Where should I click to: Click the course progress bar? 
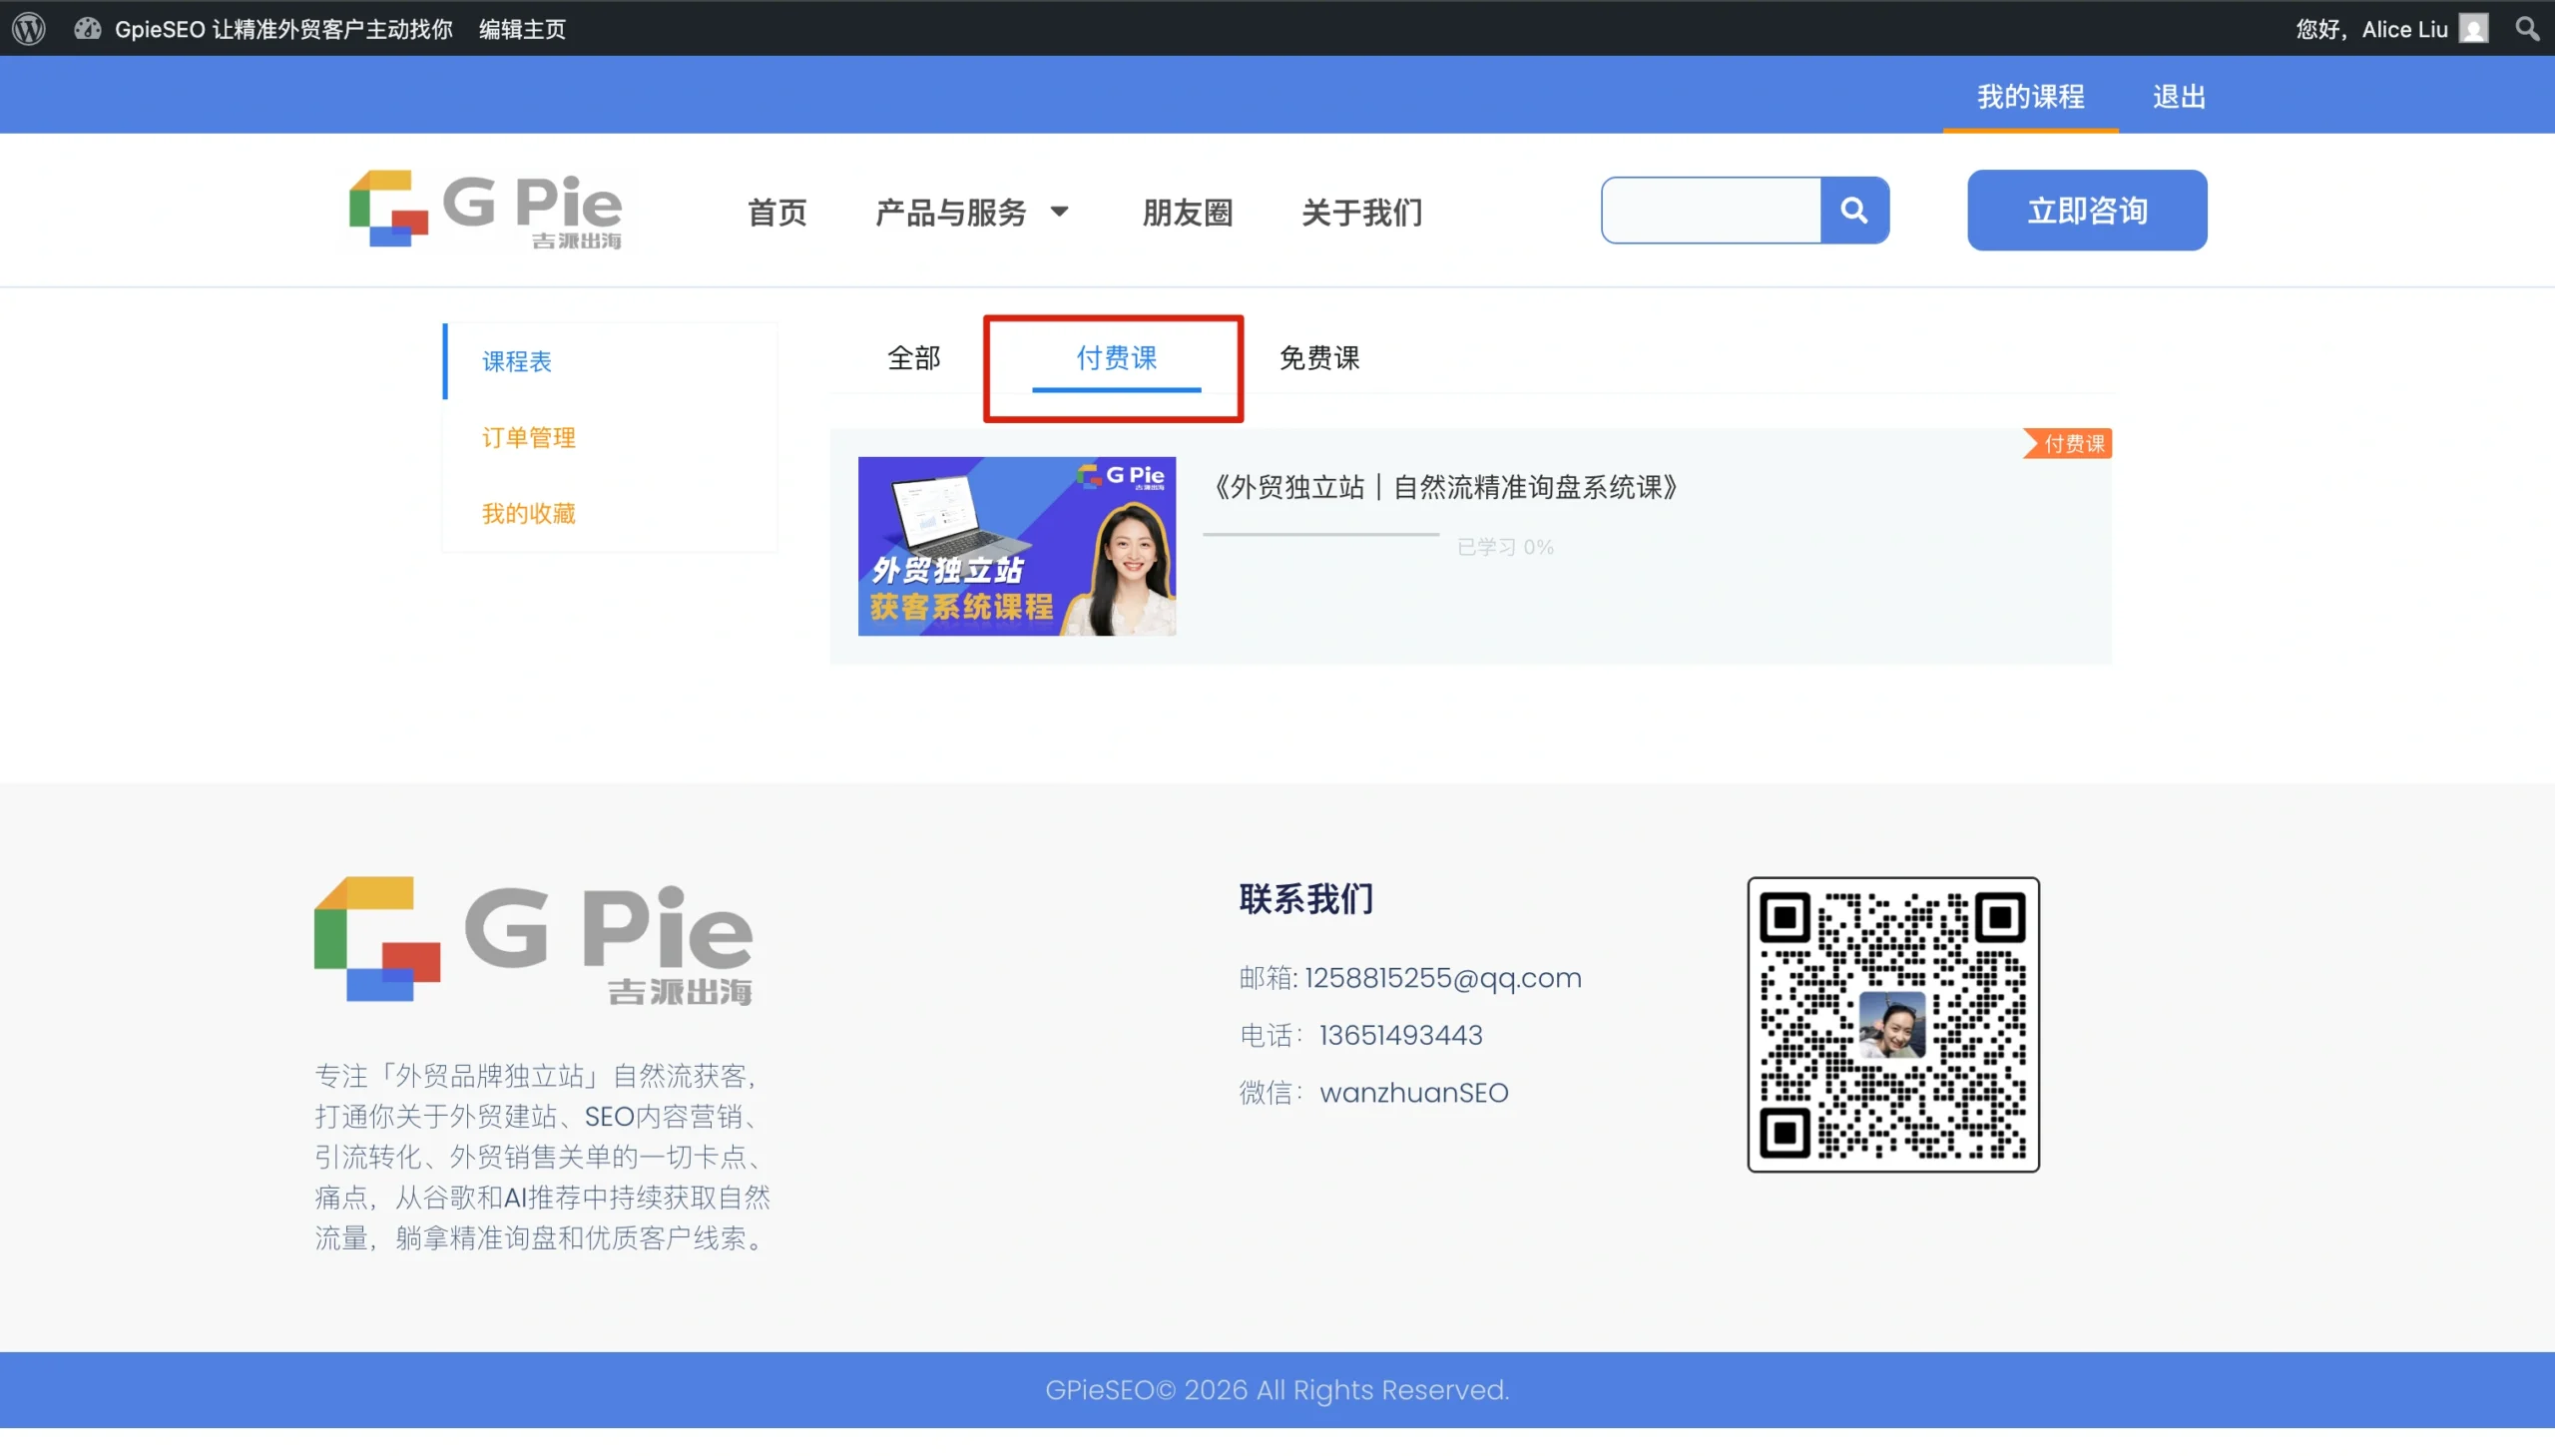pyautogui.click(x=1320, y=535)
